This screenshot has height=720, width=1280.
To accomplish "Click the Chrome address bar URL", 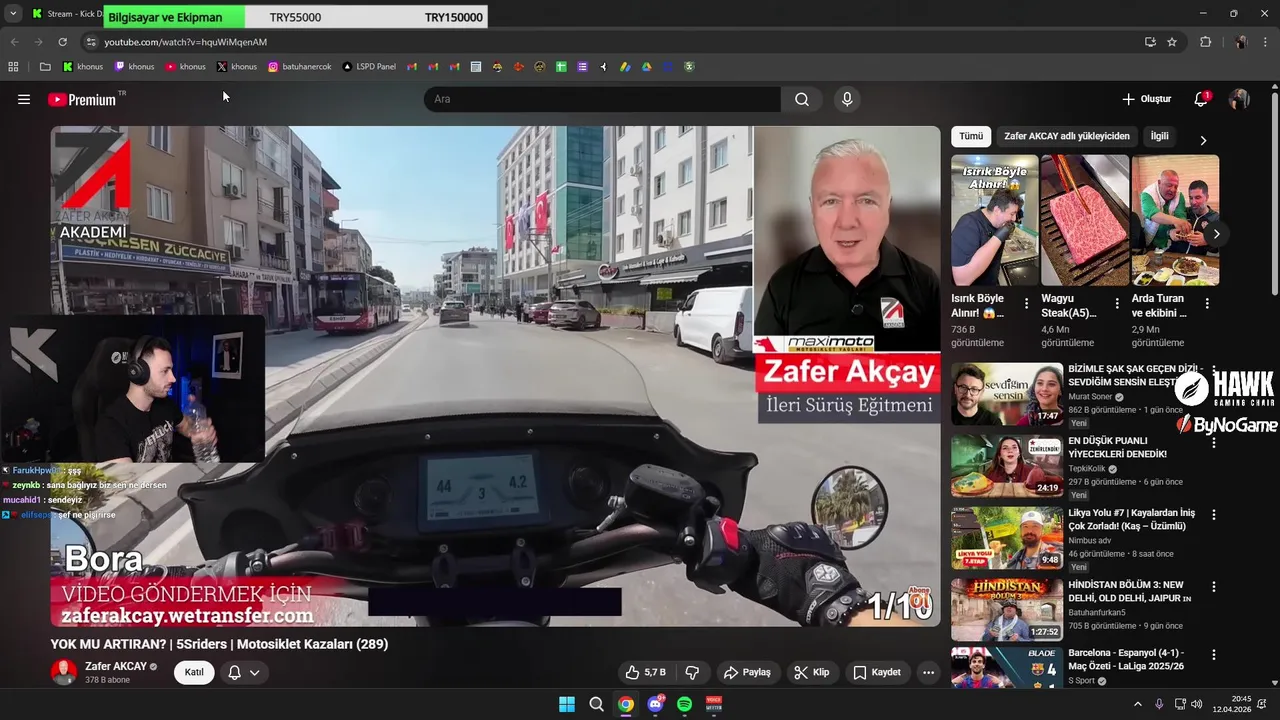I will point(186,42).
